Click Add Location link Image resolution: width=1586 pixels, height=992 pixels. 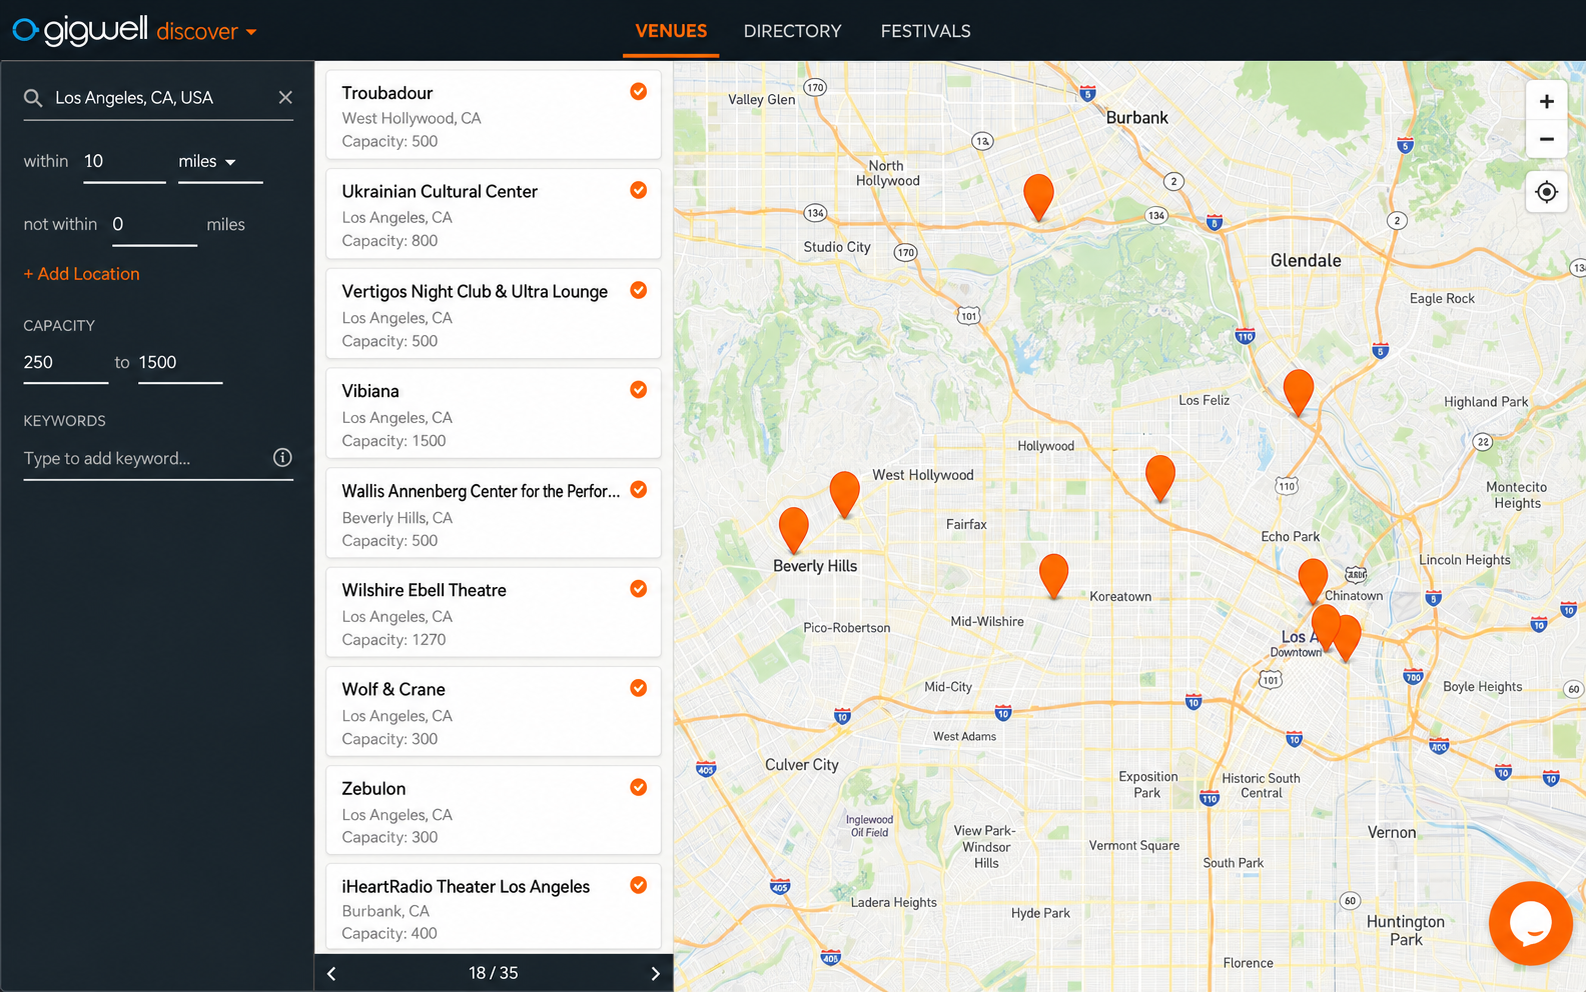click(81, 274)
